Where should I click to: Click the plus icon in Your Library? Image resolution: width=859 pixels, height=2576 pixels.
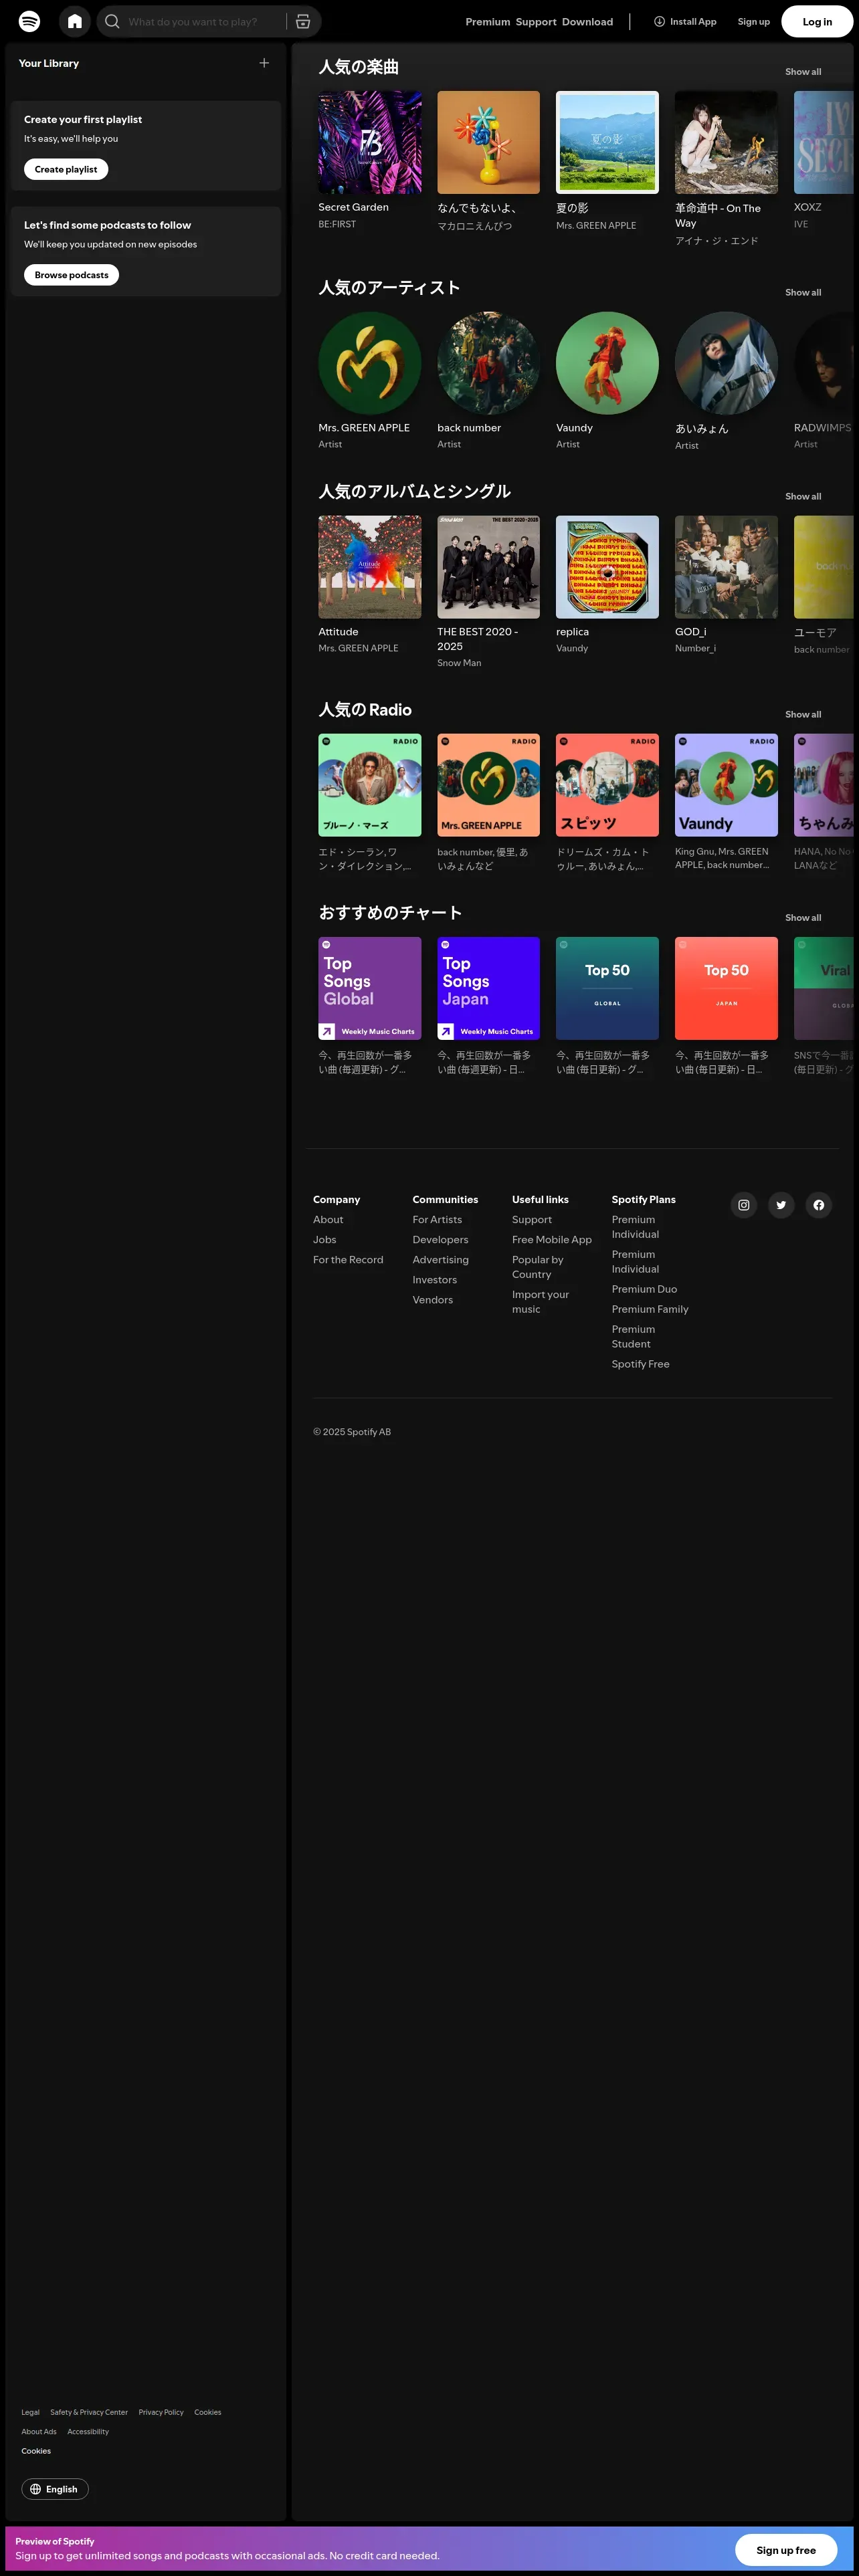pos(264,63)
